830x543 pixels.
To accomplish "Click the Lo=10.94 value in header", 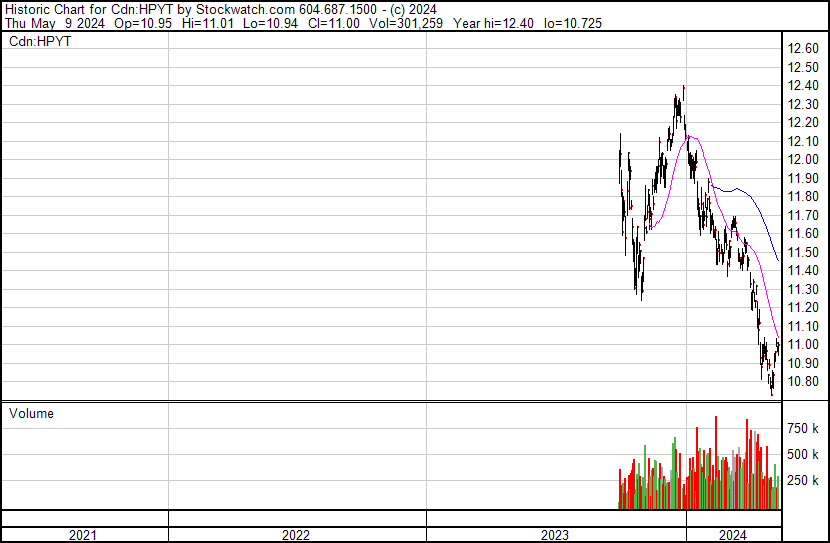I will click(x=270, y=23).
